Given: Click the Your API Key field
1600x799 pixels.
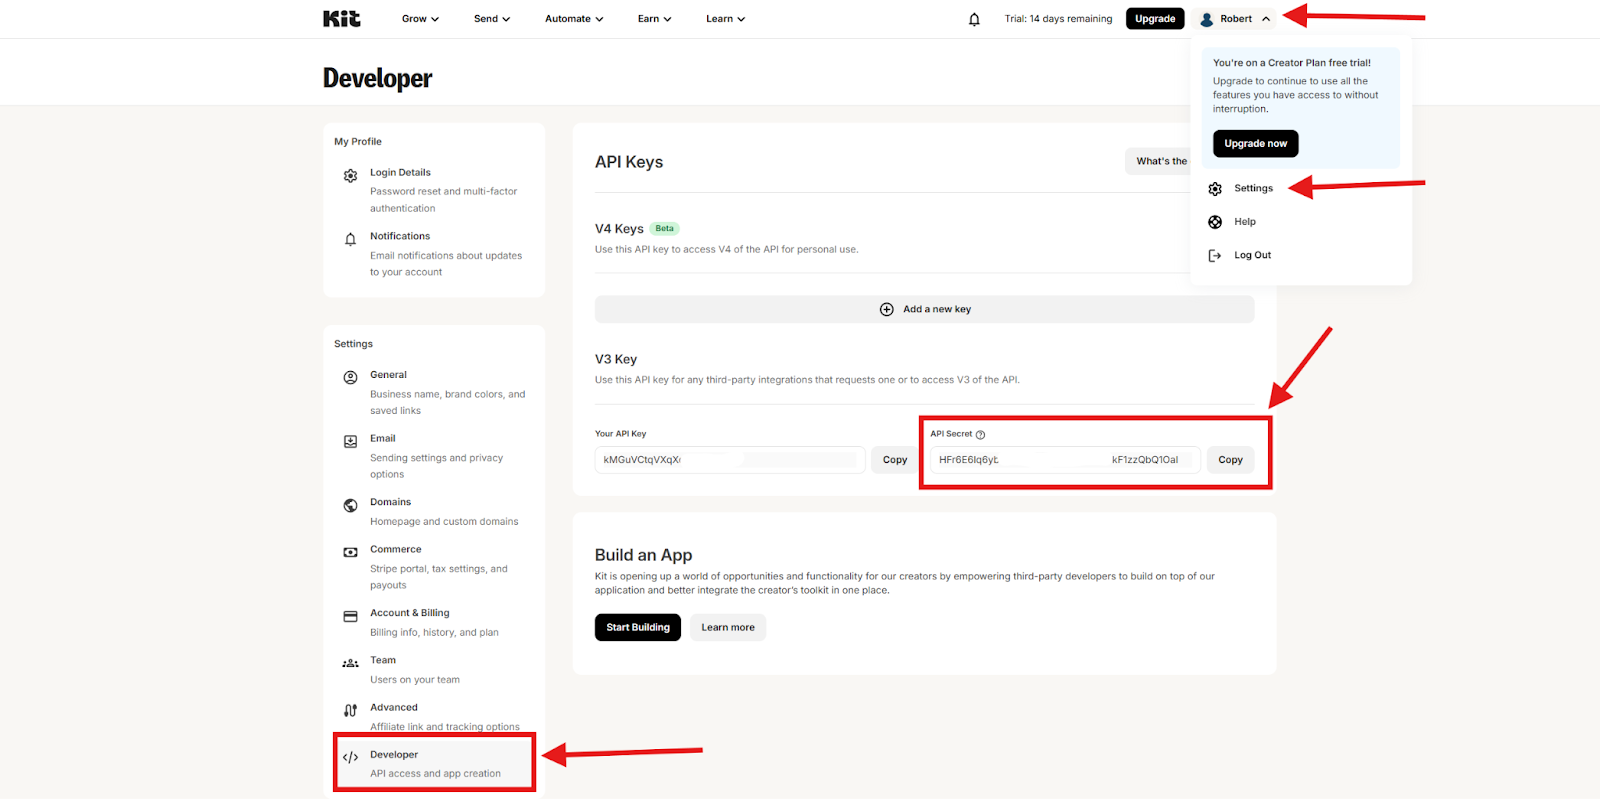Looking at the screenshot, I should point(730,460).
